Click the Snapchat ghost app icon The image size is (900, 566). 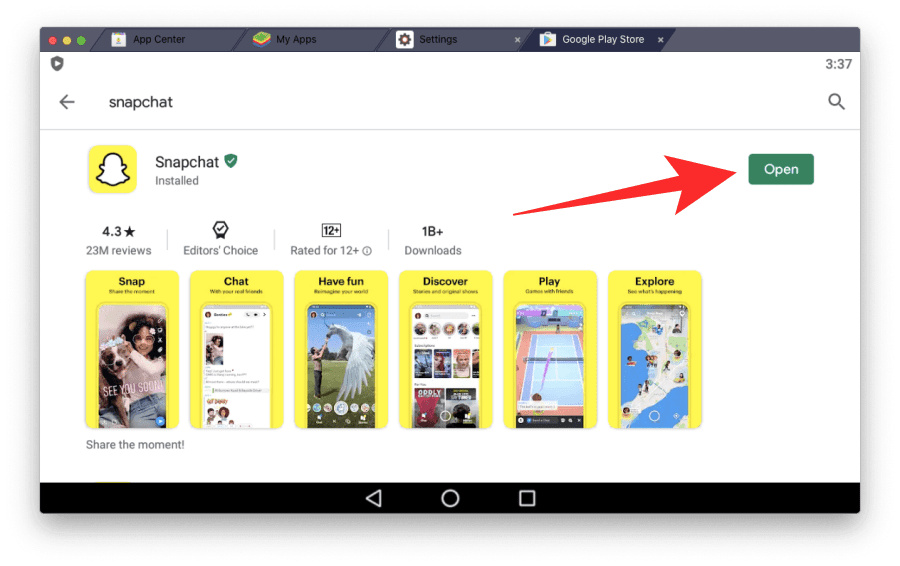coord(112,169)
